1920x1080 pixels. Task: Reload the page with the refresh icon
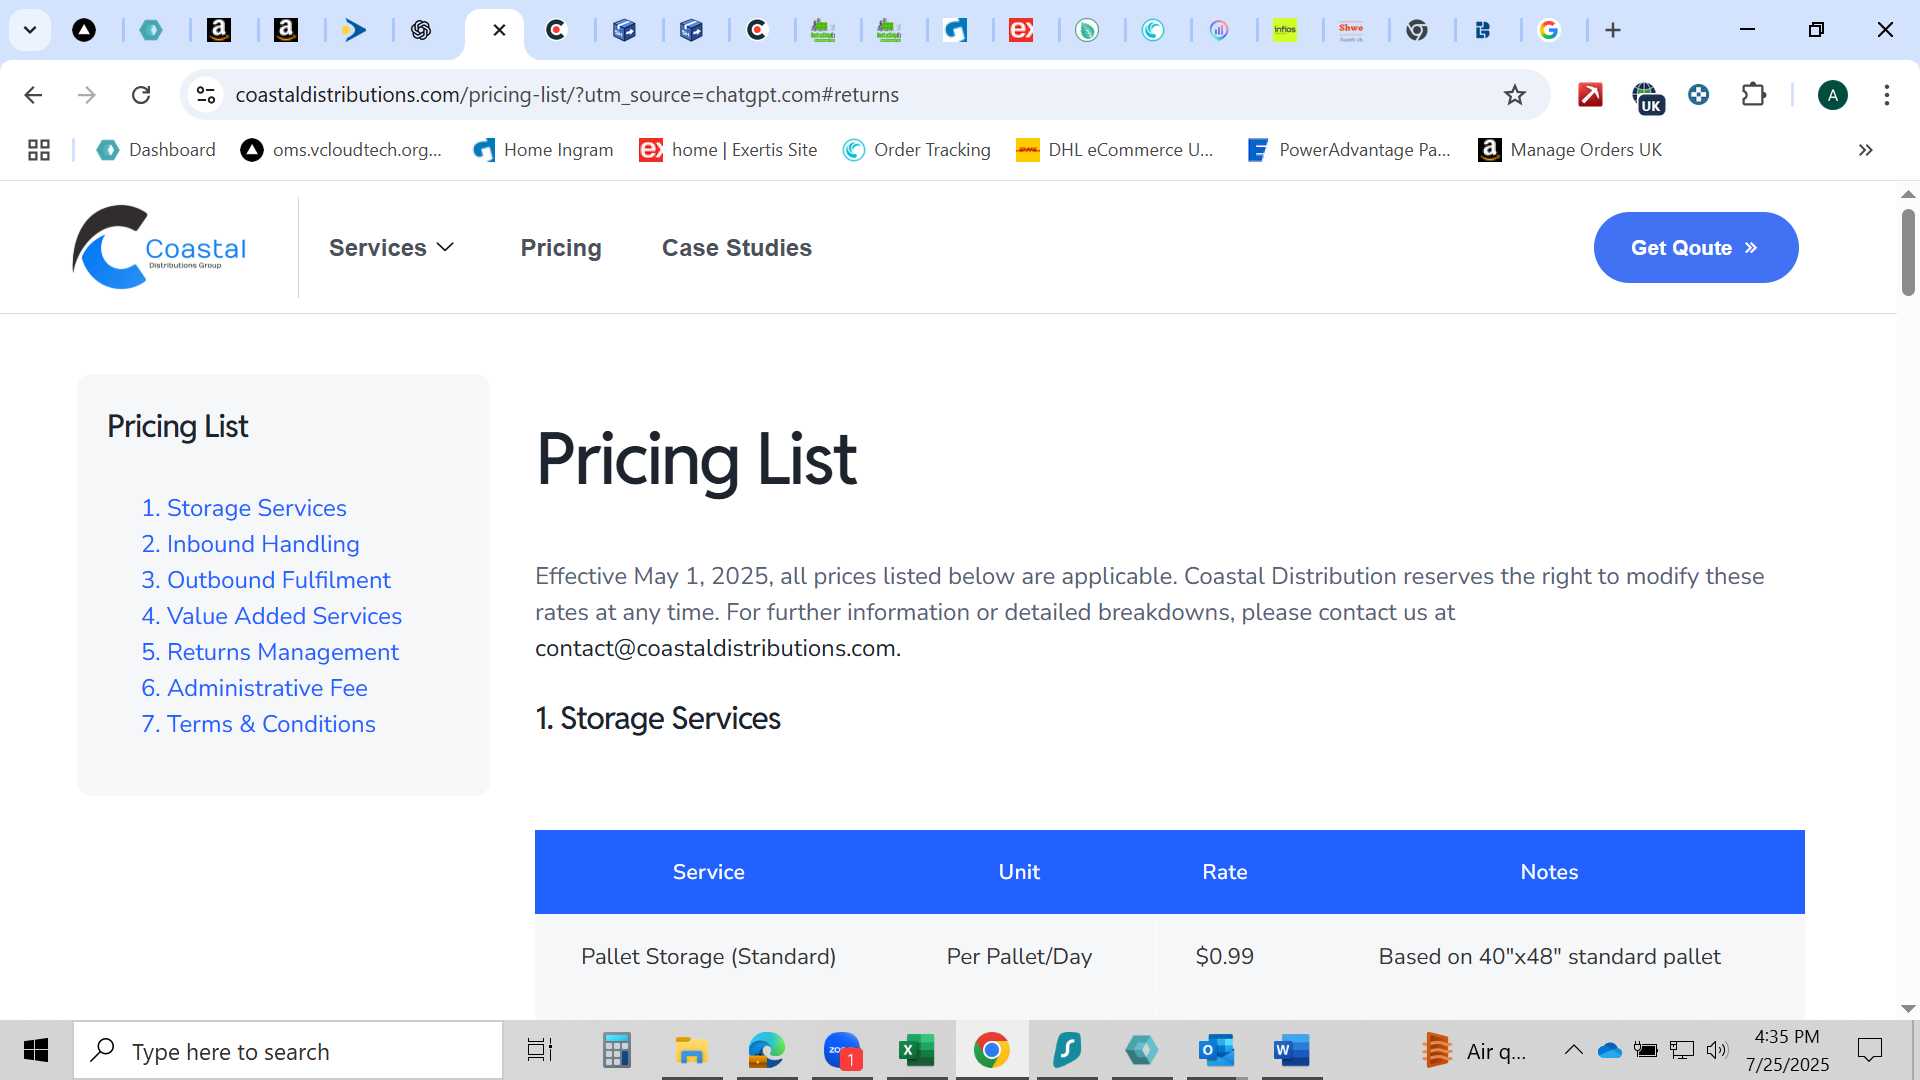(141, 95)
